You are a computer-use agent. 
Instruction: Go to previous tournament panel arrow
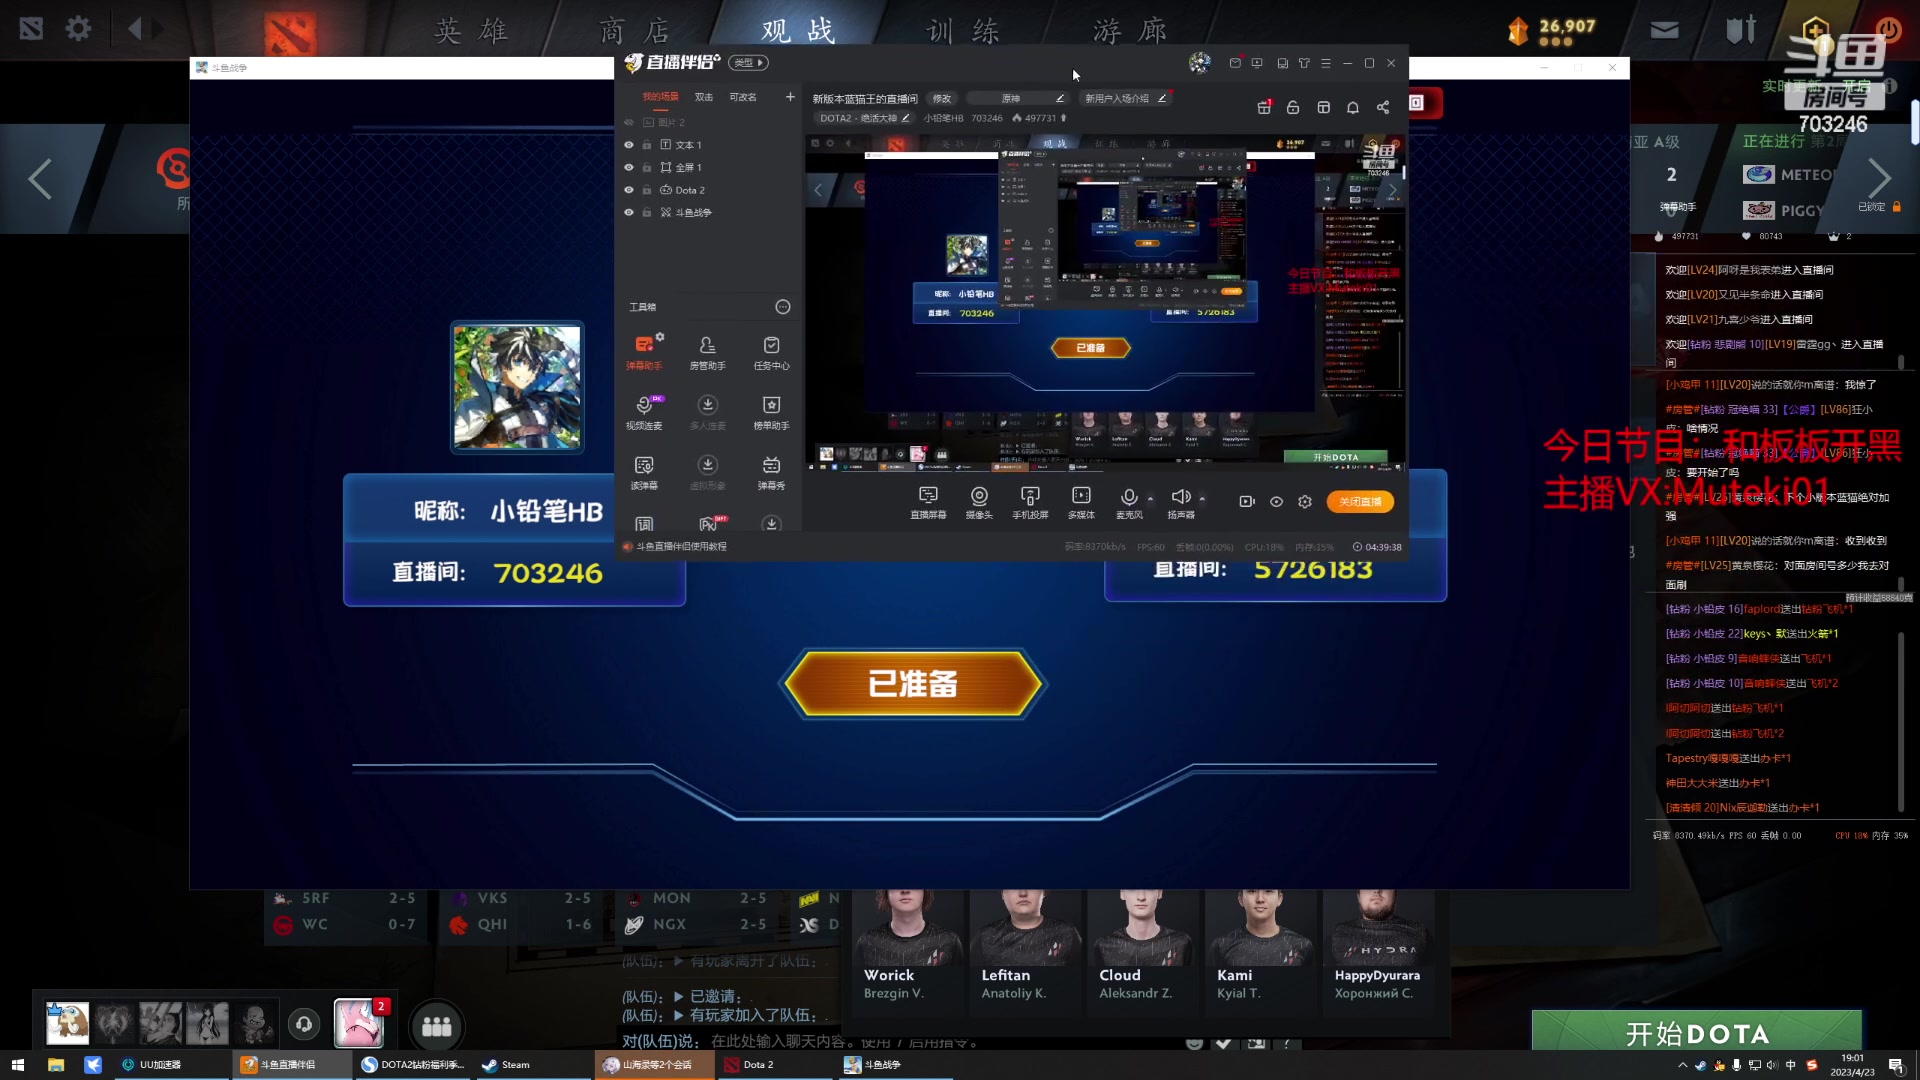(40, 179)
